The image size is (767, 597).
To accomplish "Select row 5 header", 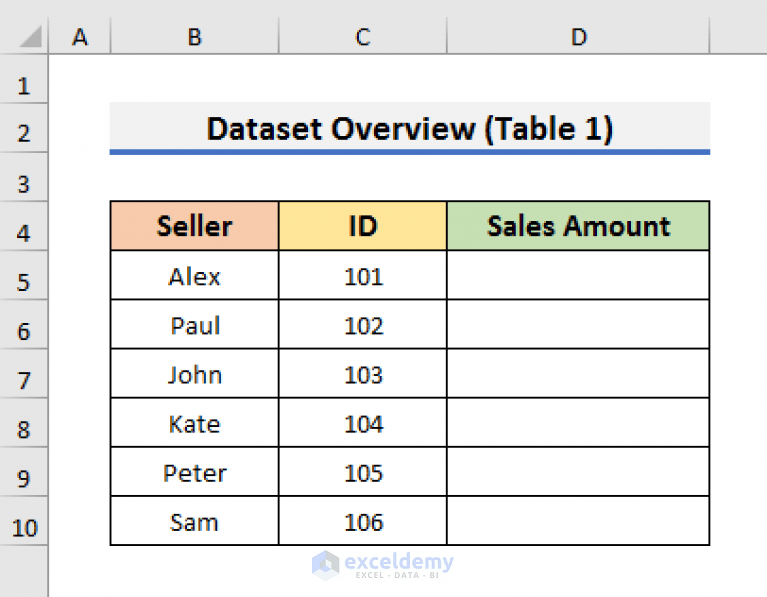I will [x=24, y=275].
